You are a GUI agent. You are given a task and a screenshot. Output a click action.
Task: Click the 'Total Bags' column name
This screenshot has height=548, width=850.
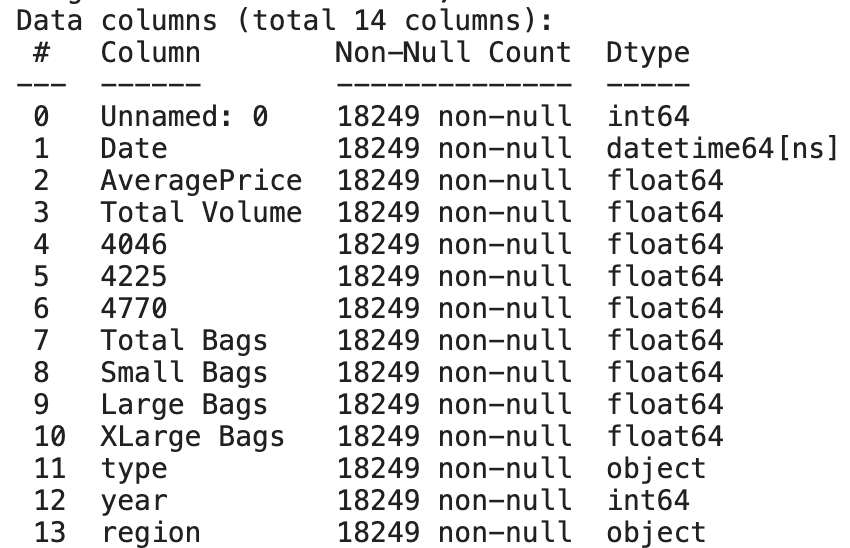(x=184, y=341)
